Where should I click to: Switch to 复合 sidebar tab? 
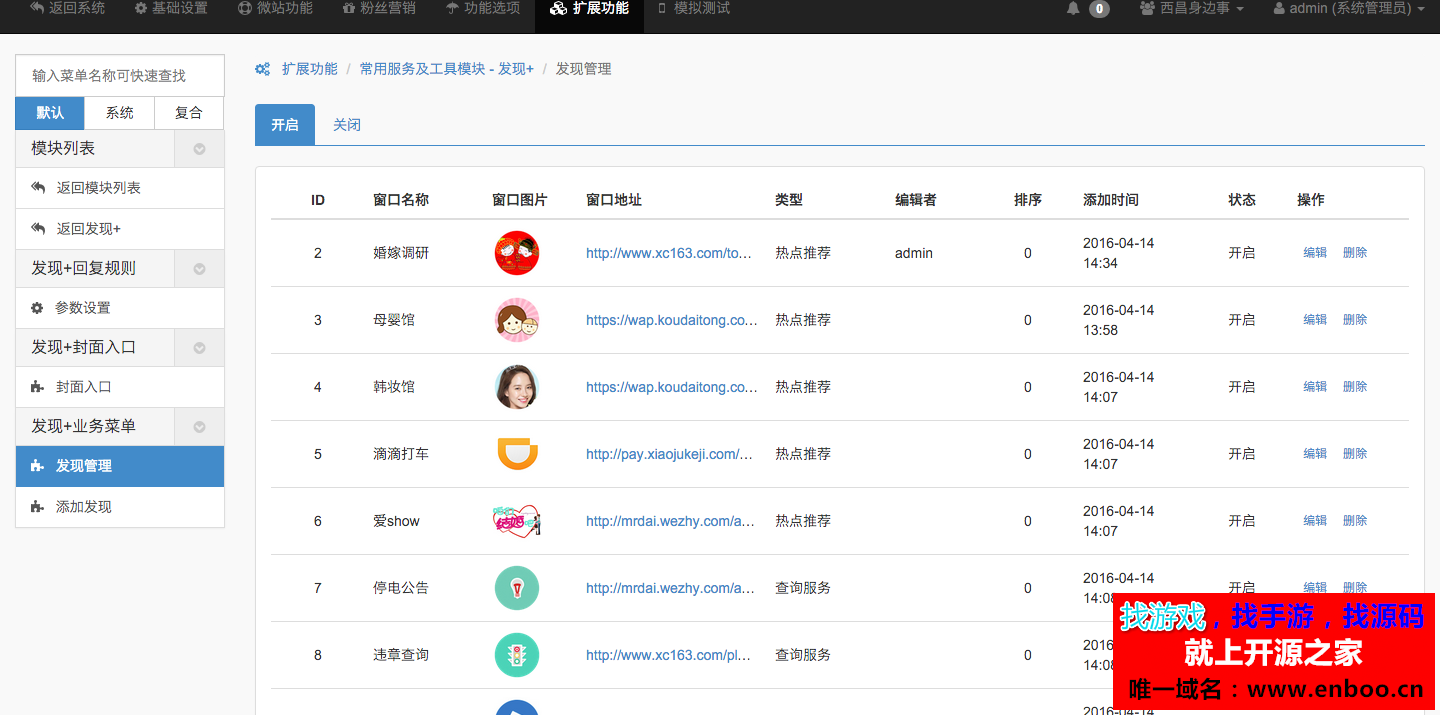tap(189, 113)
